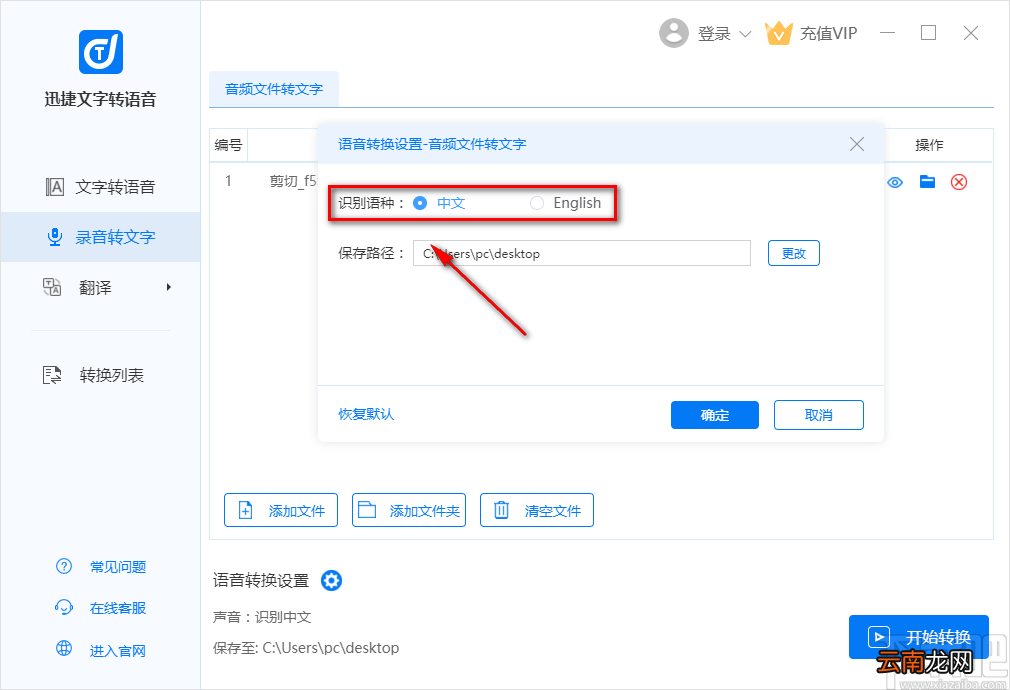Open the 语音转换设置 gear icon

click(331, 580)
